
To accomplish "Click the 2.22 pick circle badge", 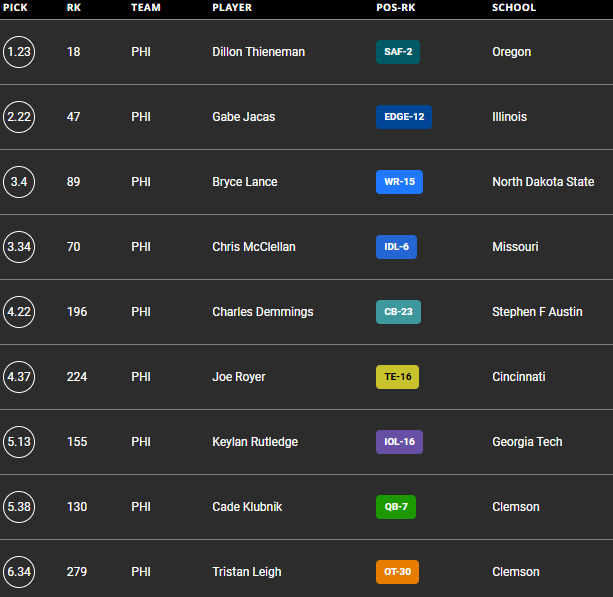I will [x=18, y=117].
